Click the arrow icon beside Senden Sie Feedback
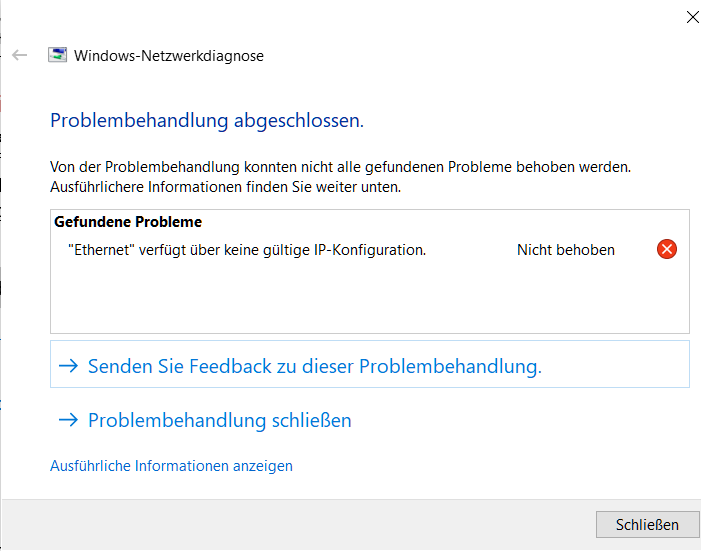 (68, 366)
